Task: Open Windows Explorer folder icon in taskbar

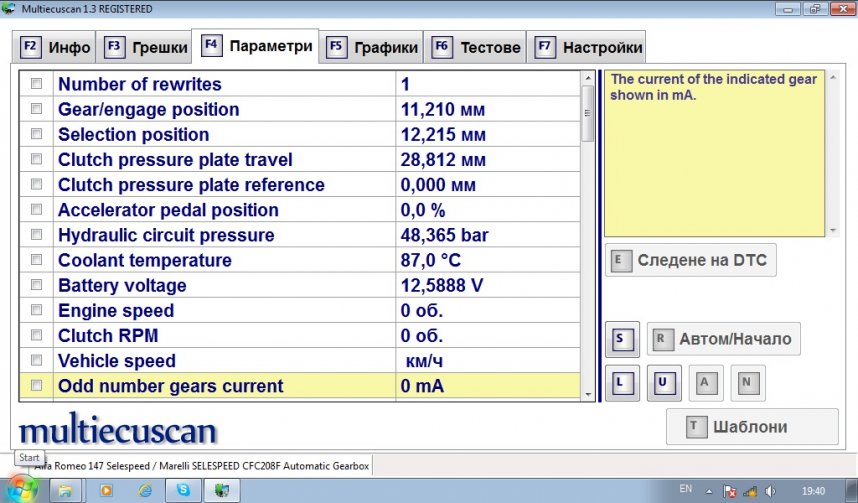Action: click(65, 490)
